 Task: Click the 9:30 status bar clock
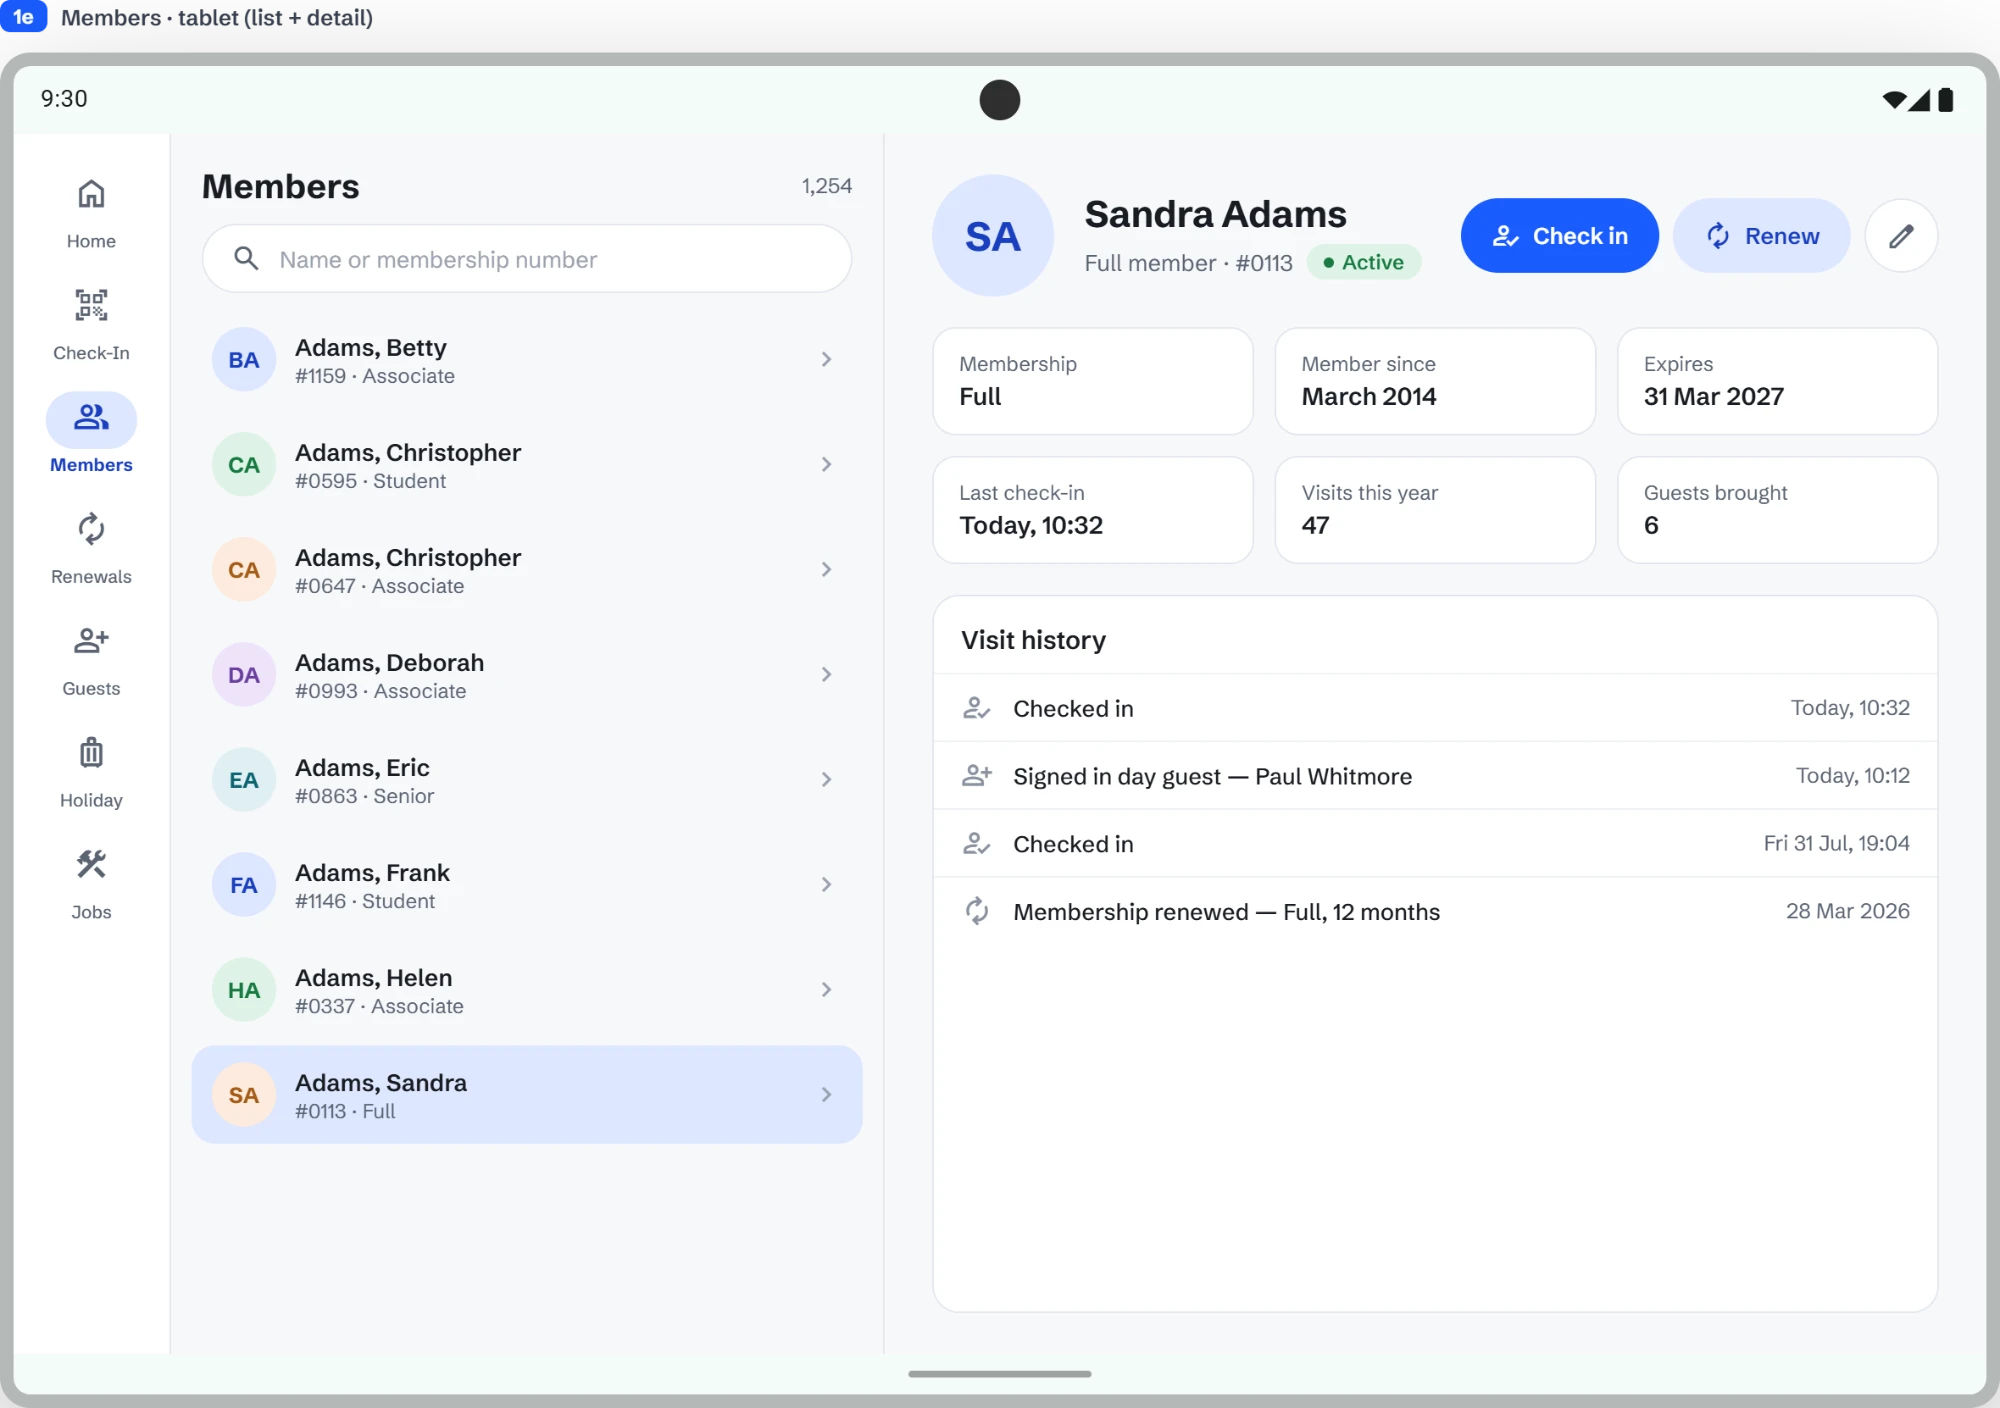click(x=64, y=99)
